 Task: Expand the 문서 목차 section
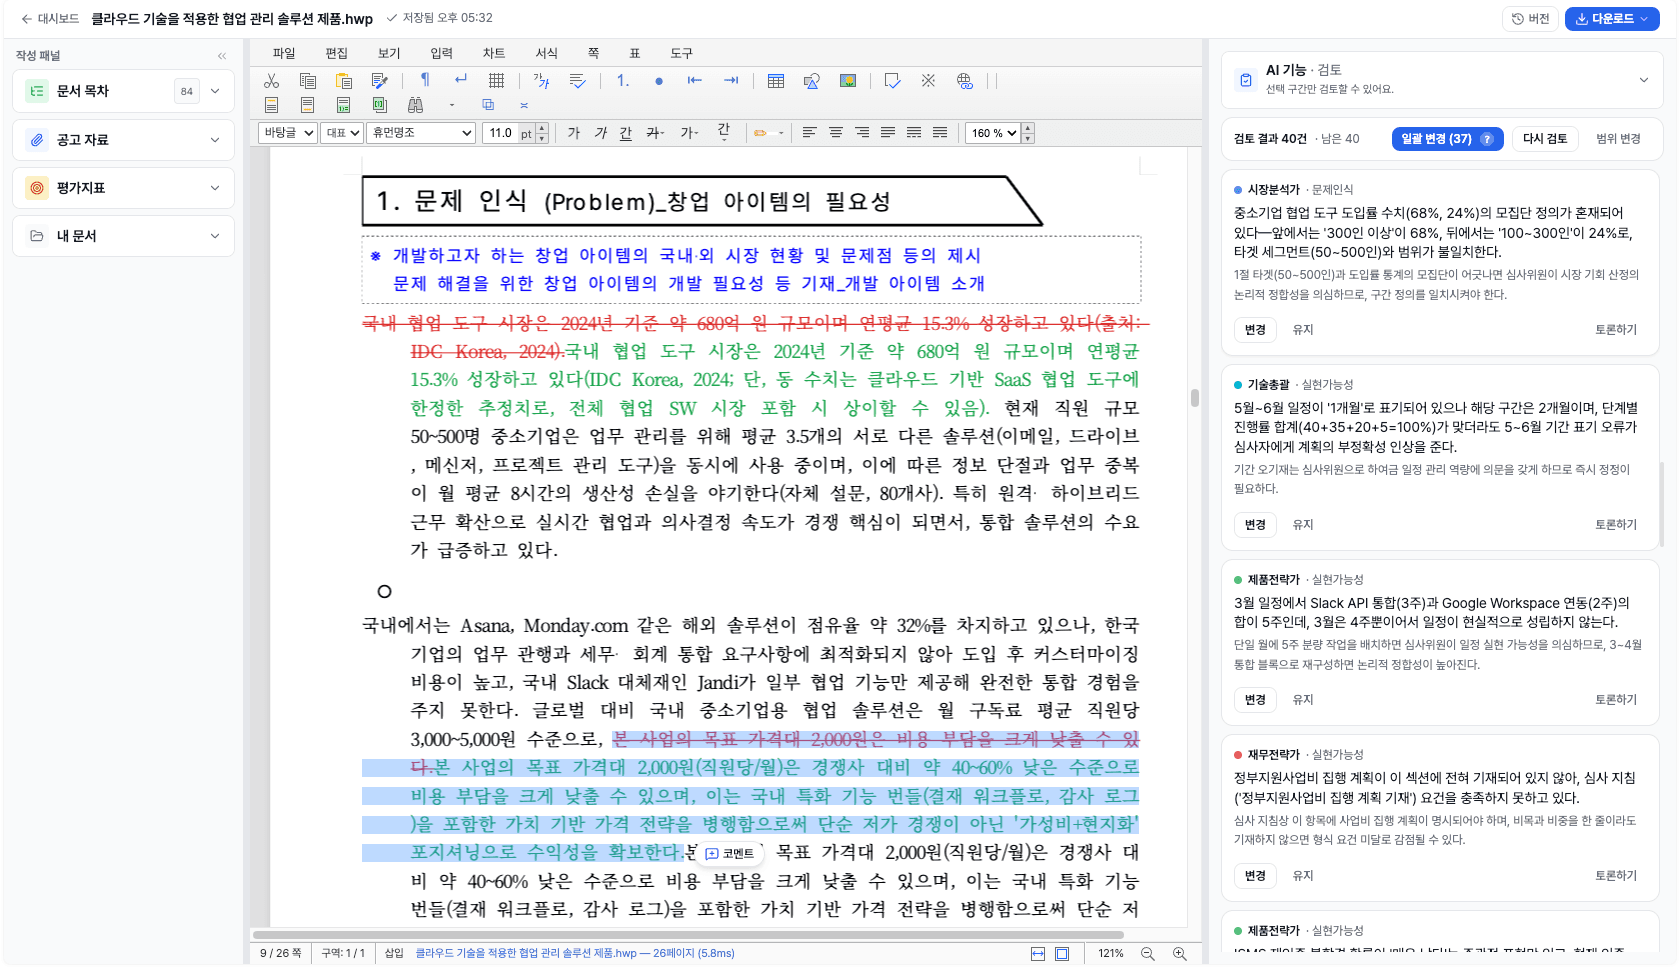point(215,91)
